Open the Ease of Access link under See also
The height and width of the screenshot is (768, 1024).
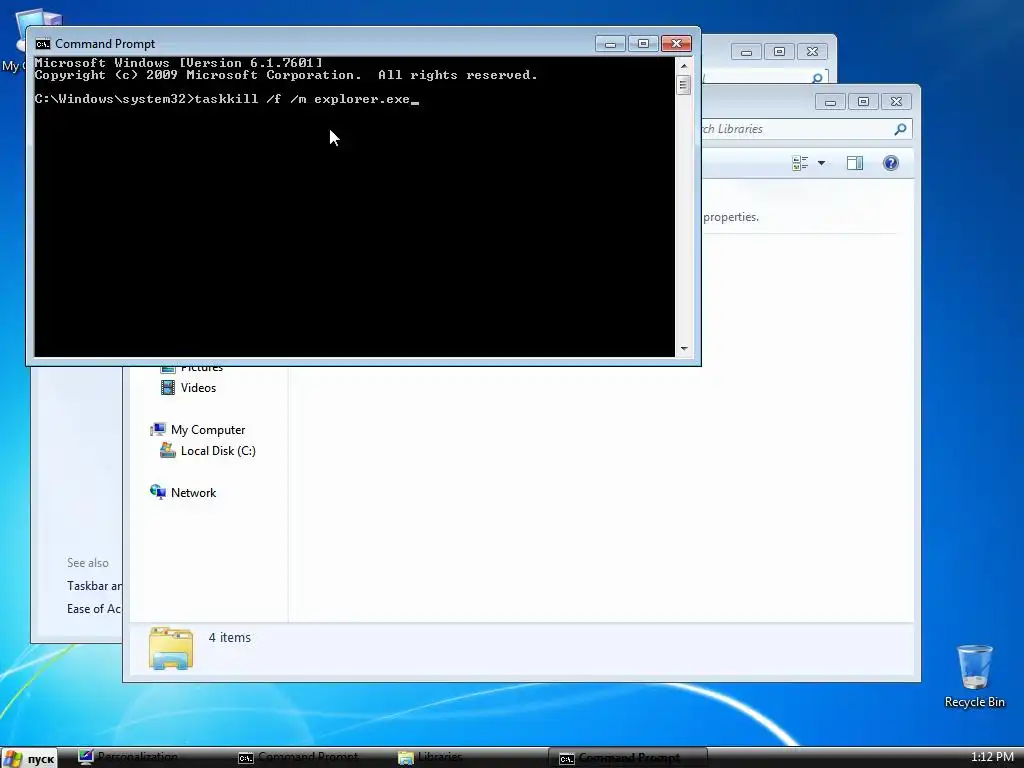pyautogui.click(x=94, y=609)
